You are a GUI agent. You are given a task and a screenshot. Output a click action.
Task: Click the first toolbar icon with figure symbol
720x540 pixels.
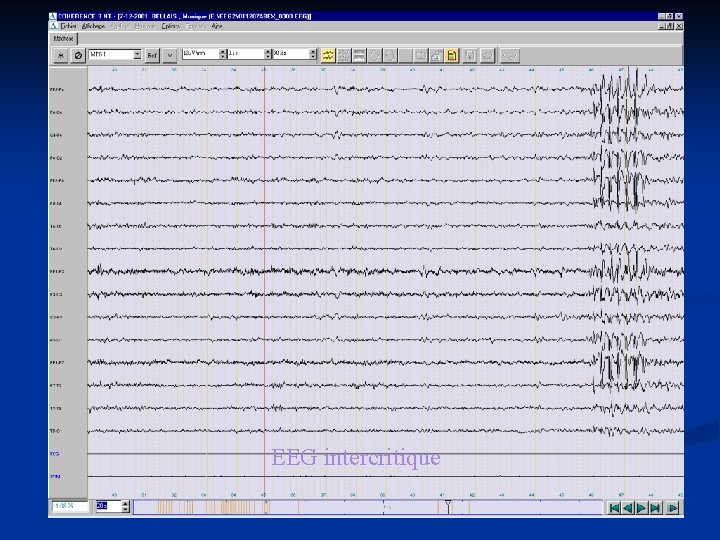point(60,56)
